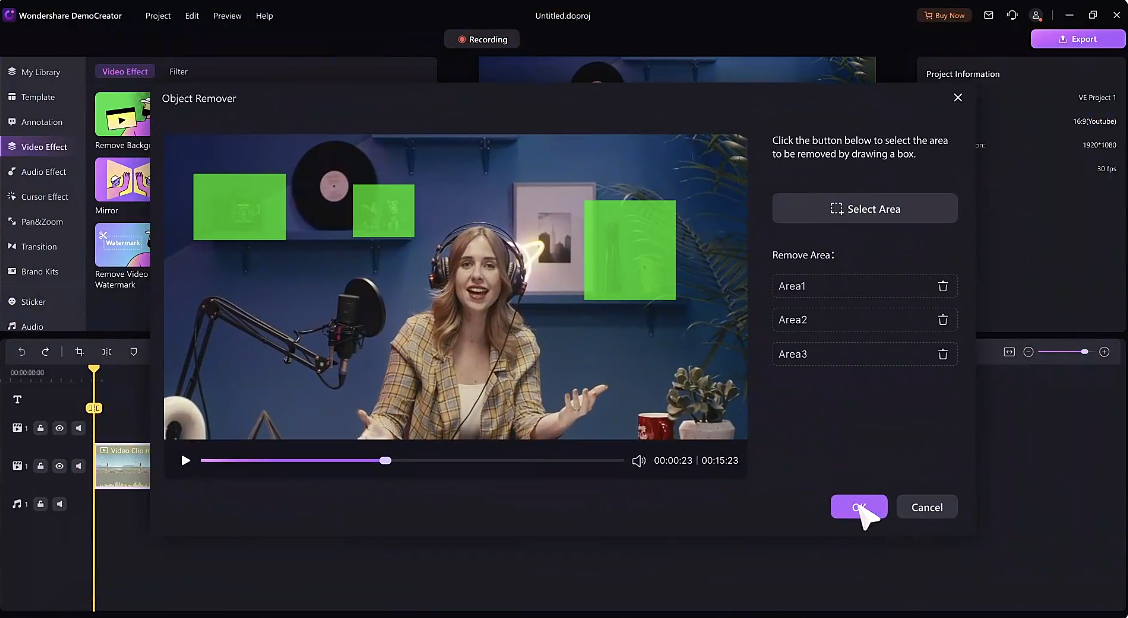Screen dimensions: 1128x618
Task: Click the Video Clip on the timeline
Action: point(122,465)
